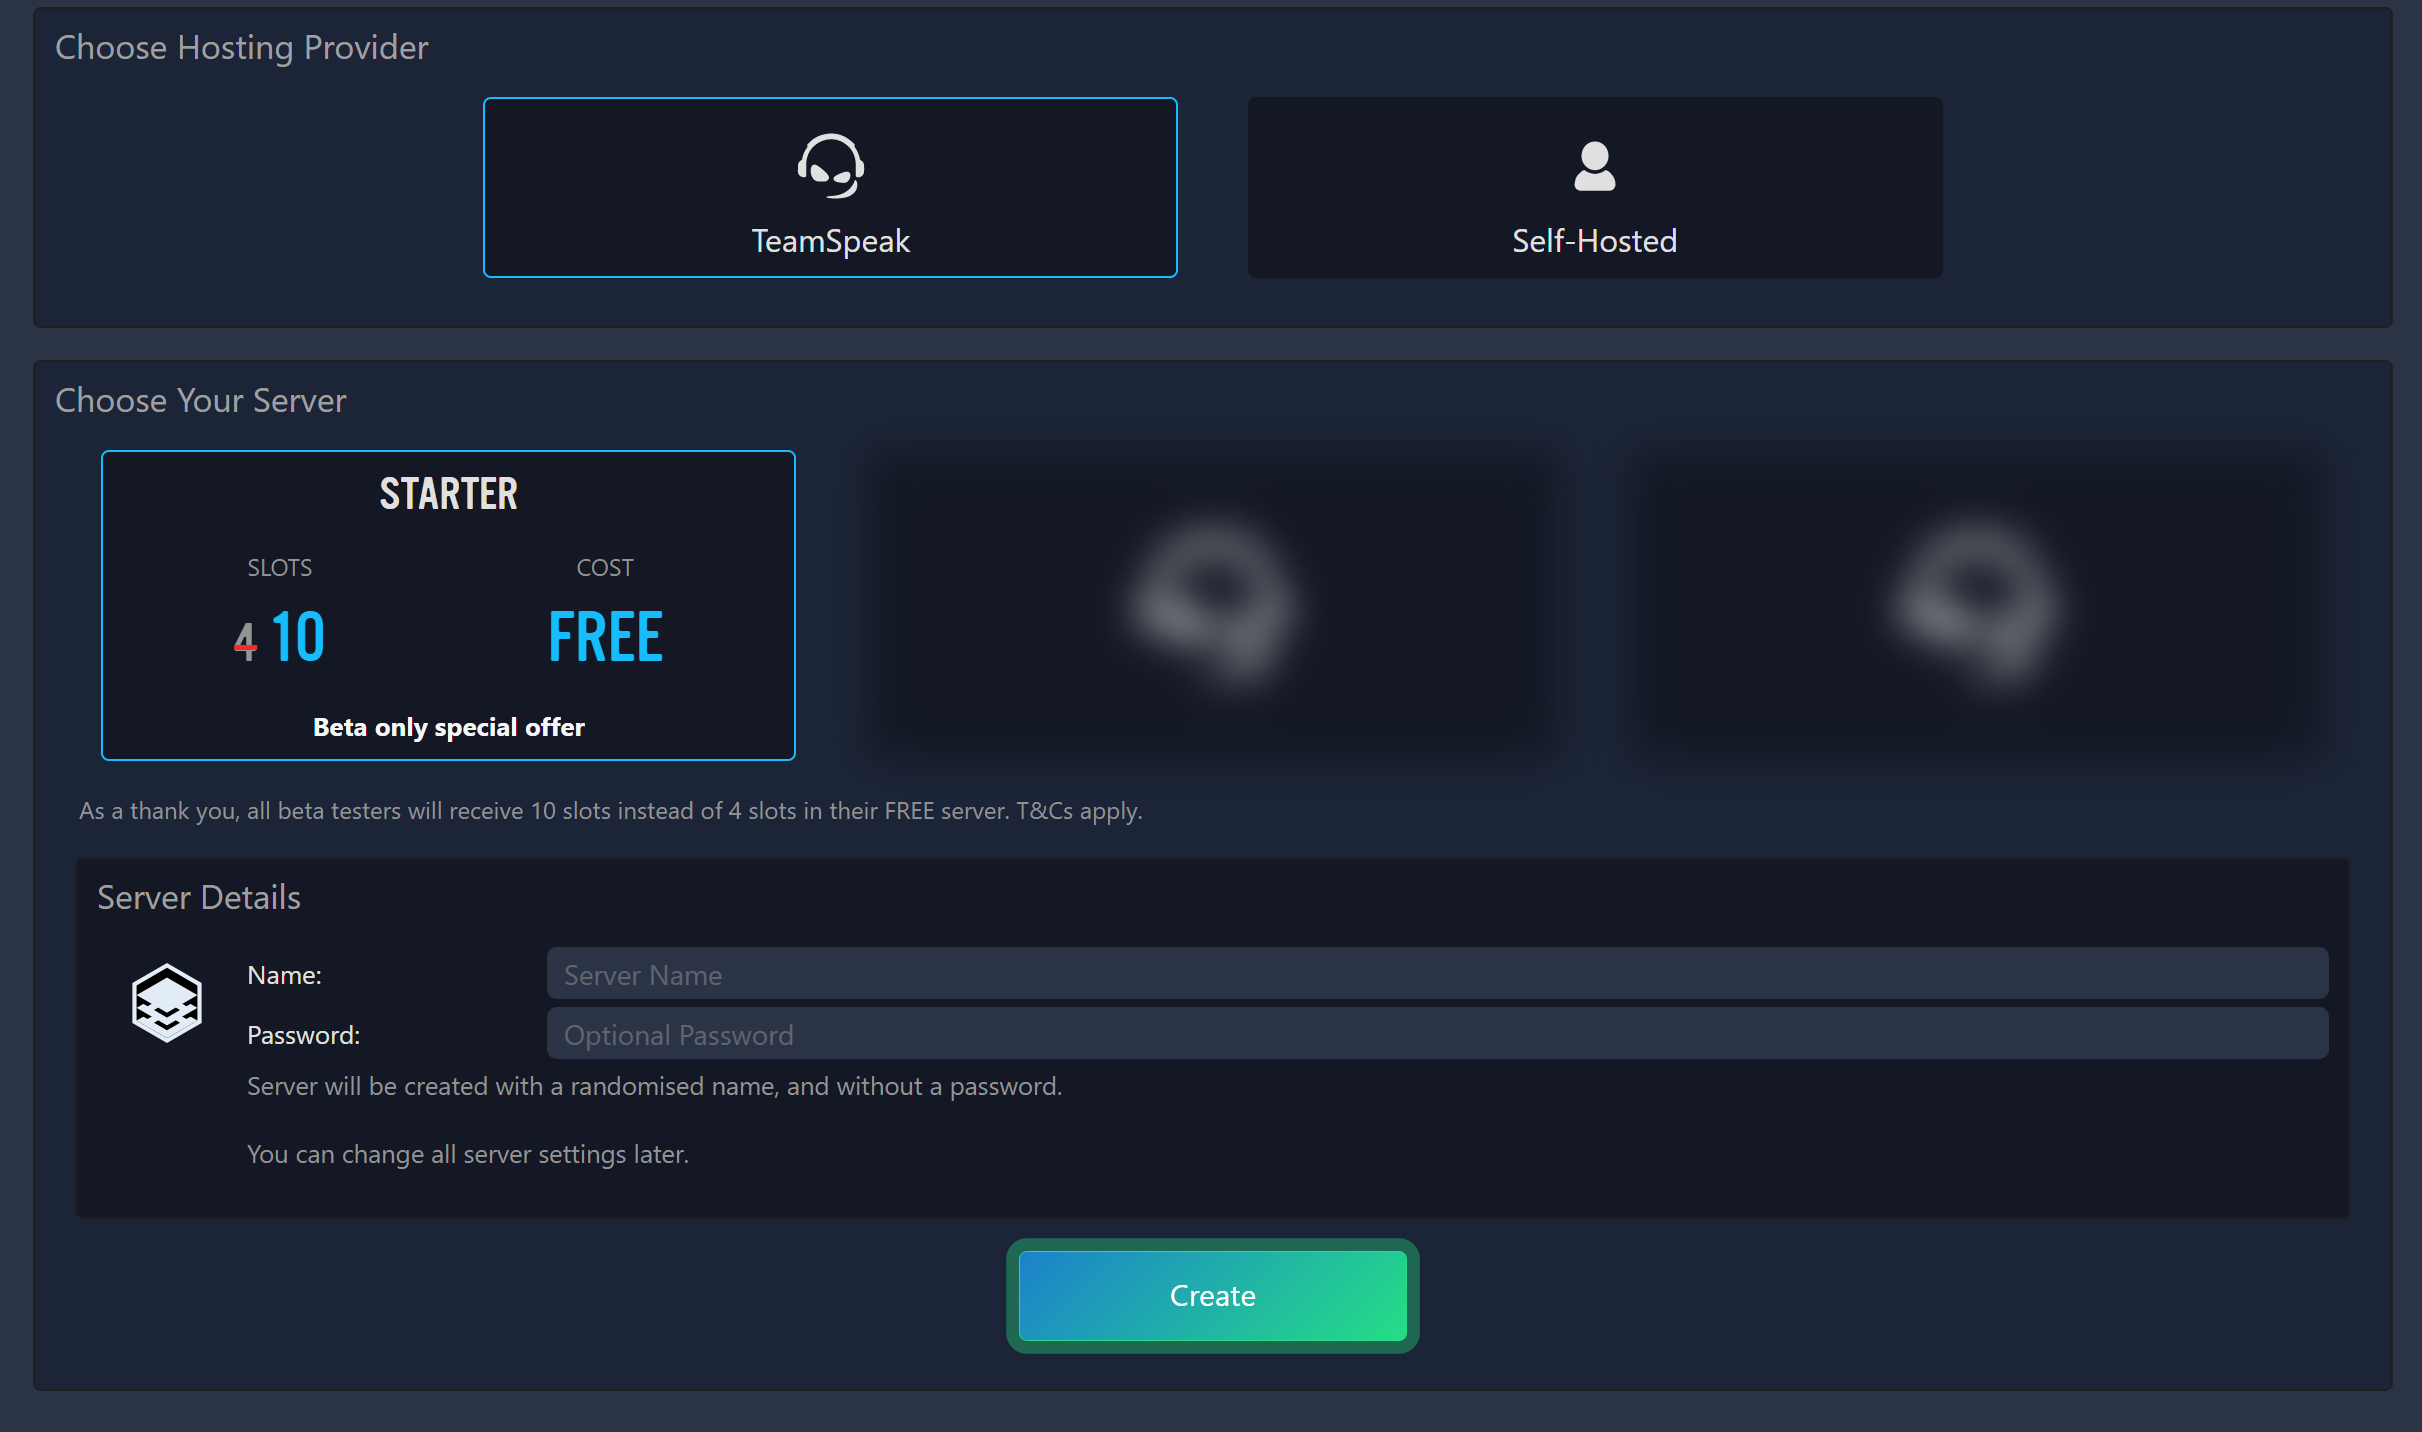Click the 'Choose Your Server' heading

point(200,400)
